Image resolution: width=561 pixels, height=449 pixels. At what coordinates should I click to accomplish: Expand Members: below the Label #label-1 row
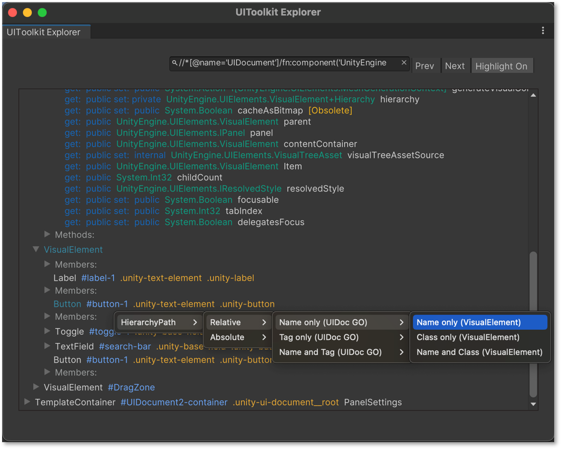click(47, 290)
